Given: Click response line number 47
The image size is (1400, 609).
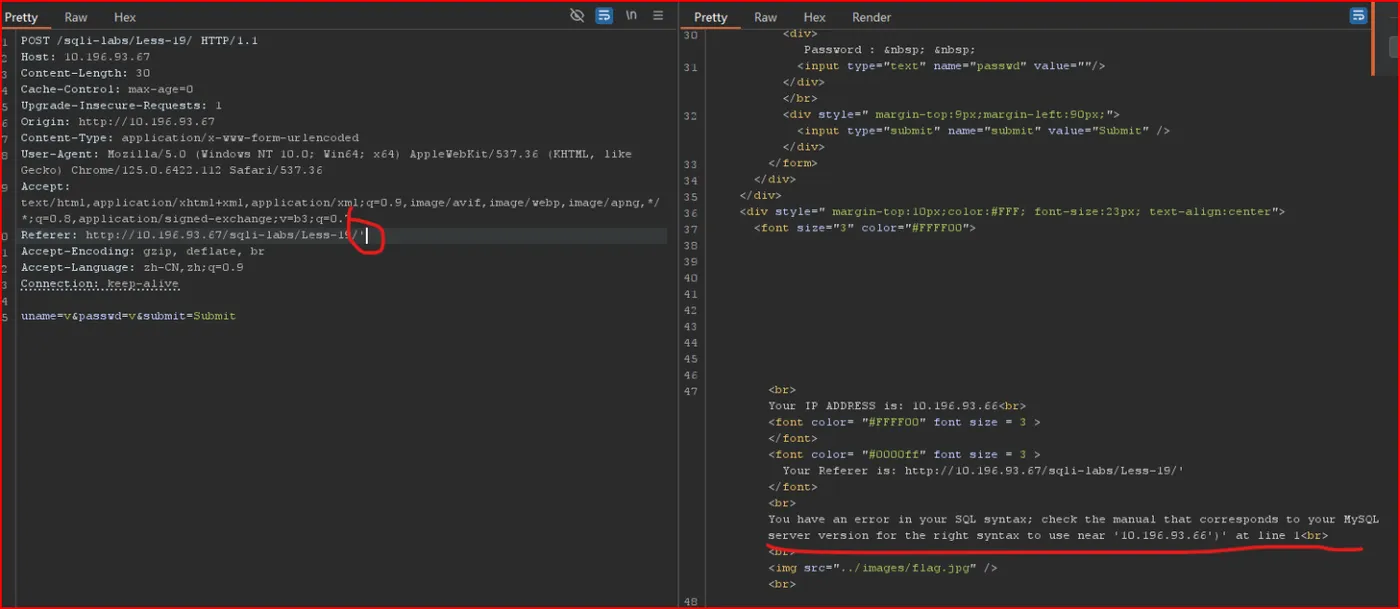Looking at the screenshot, I should pyautogui.click(x=689, y=390).
